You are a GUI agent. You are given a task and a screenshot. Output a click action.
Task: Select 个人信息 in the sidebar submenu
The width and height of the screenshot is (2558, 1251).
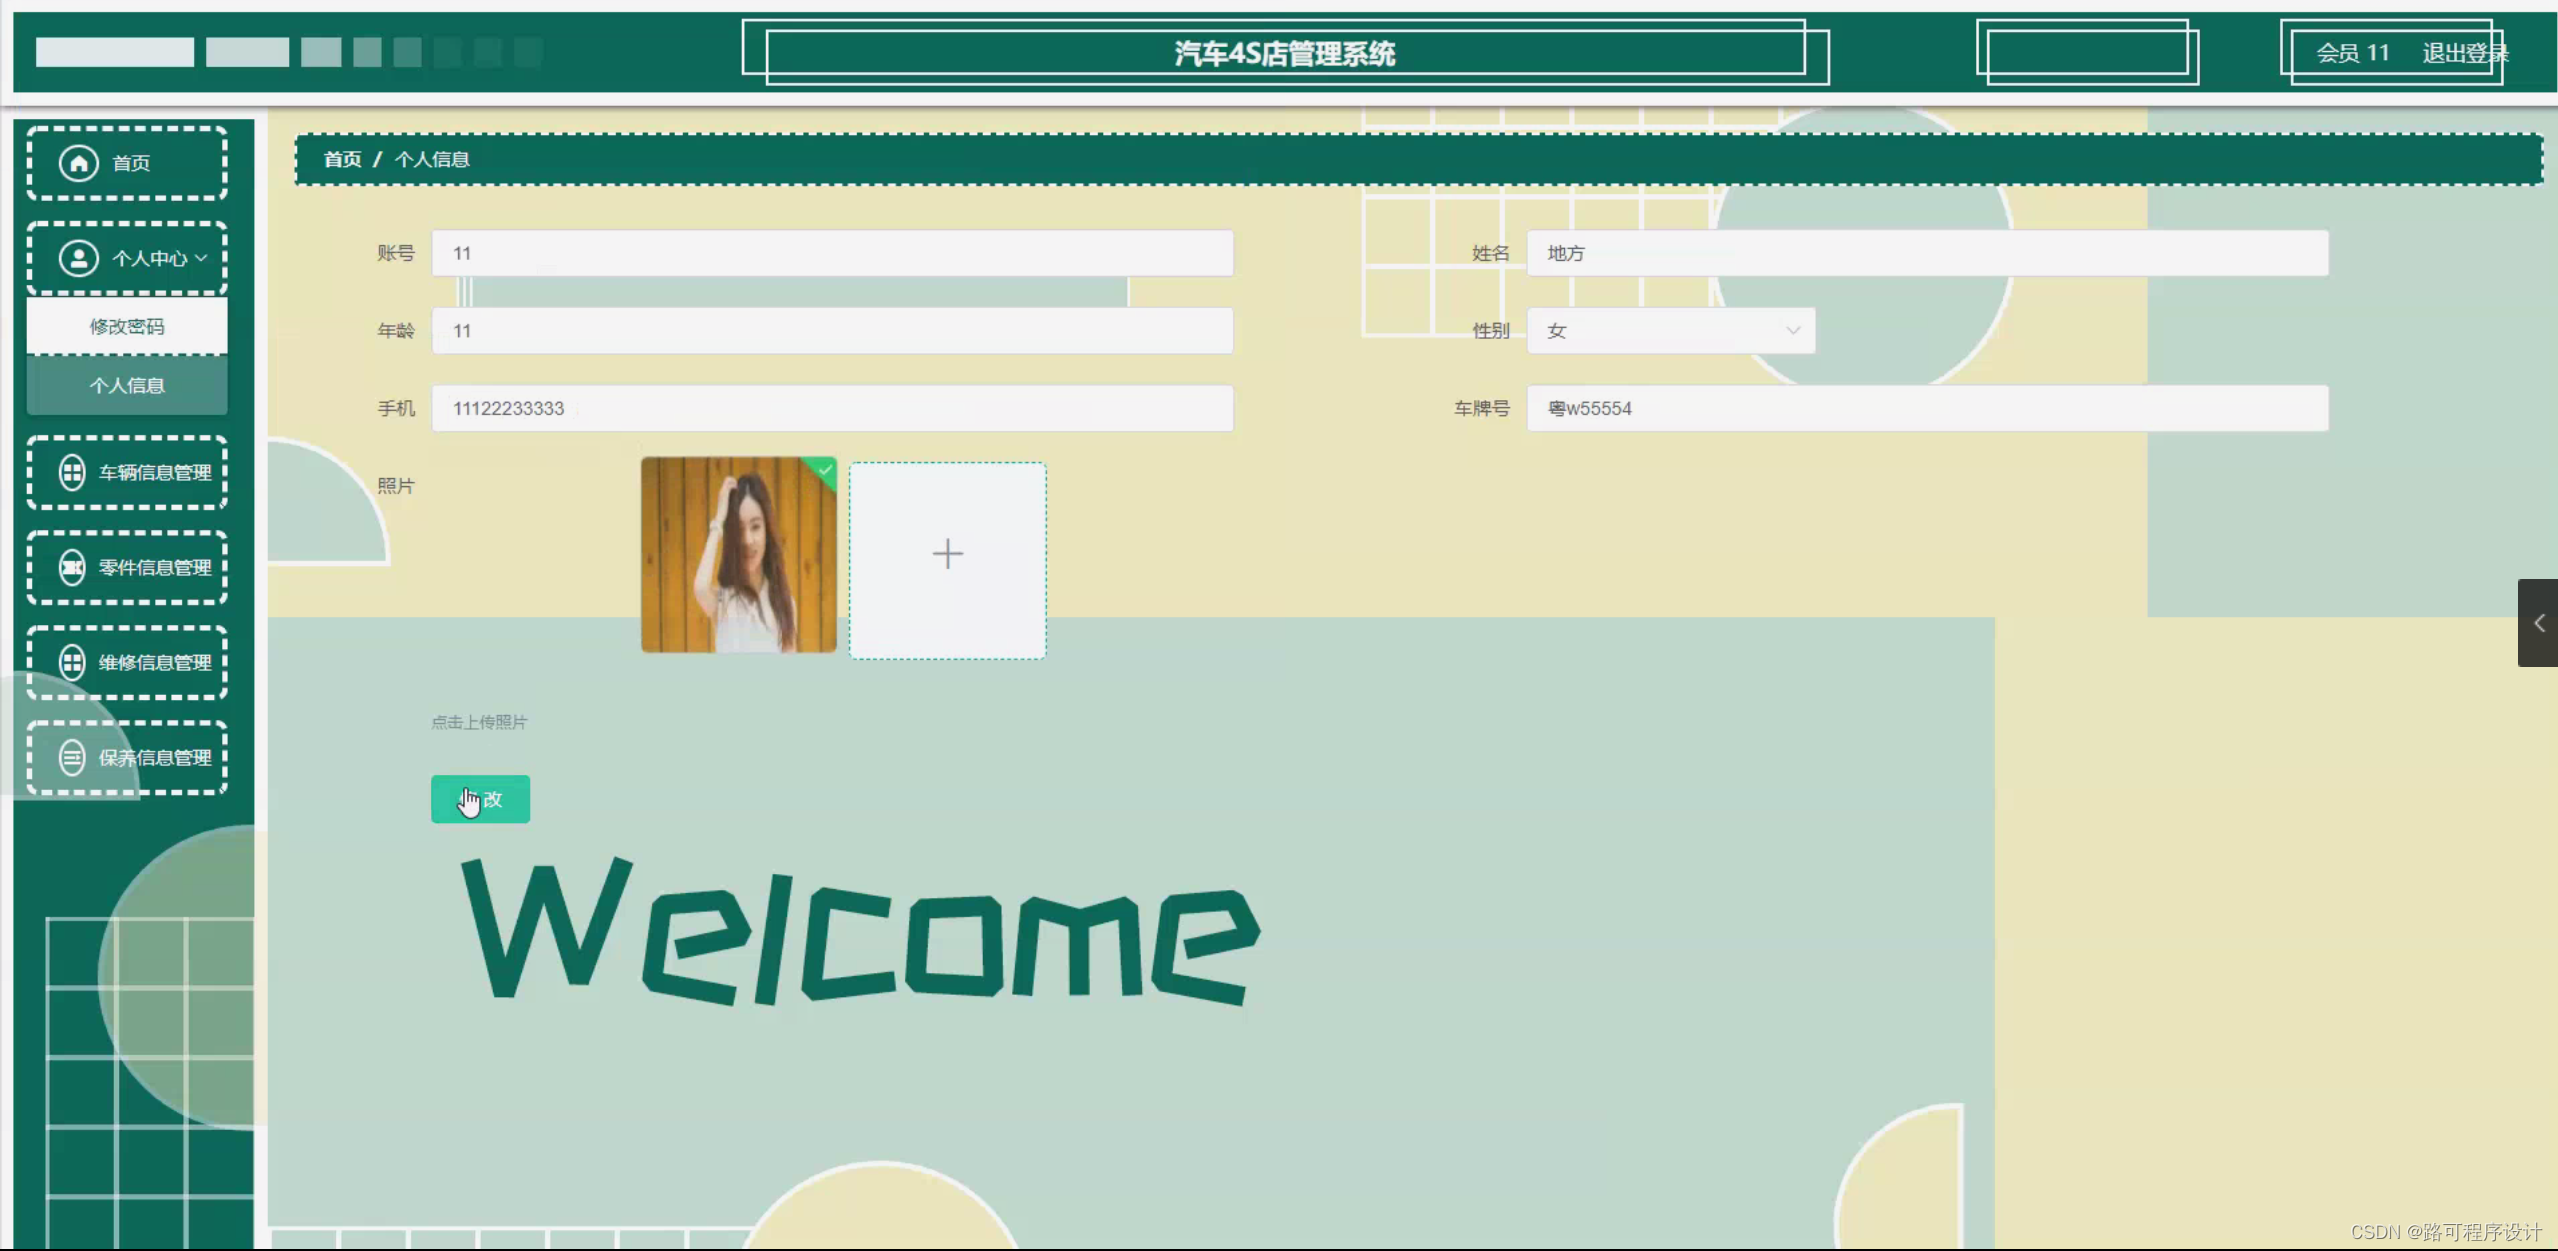tap(127, 385)
